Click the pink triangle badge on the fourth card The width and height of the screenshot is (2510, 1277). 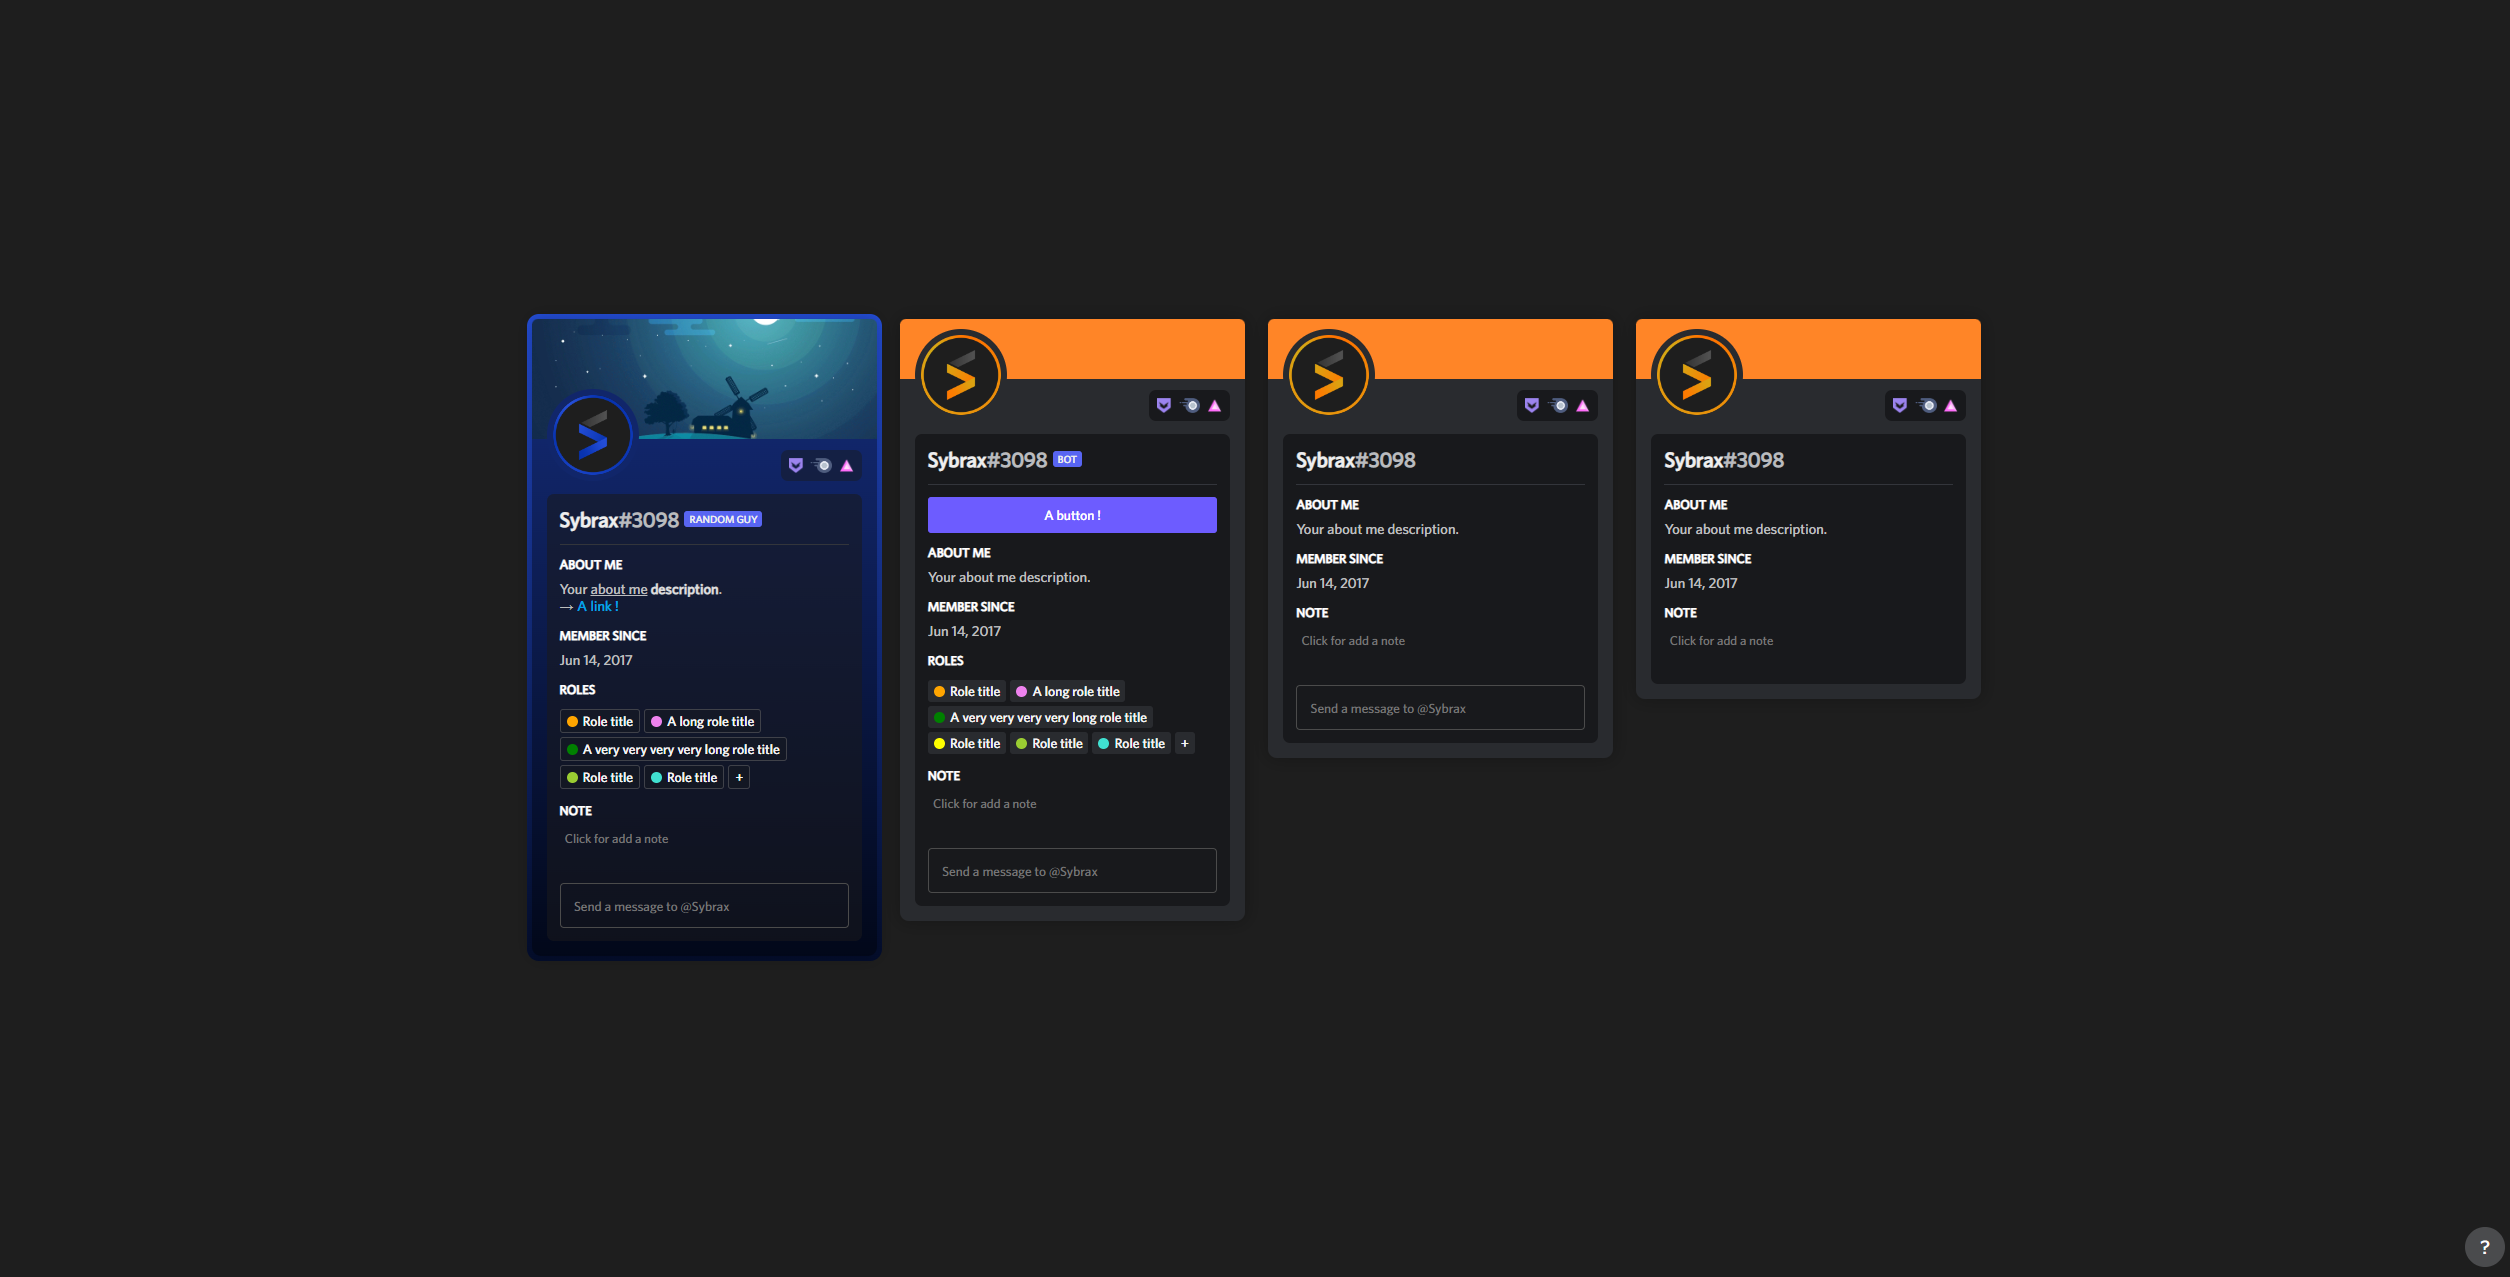1950,405
